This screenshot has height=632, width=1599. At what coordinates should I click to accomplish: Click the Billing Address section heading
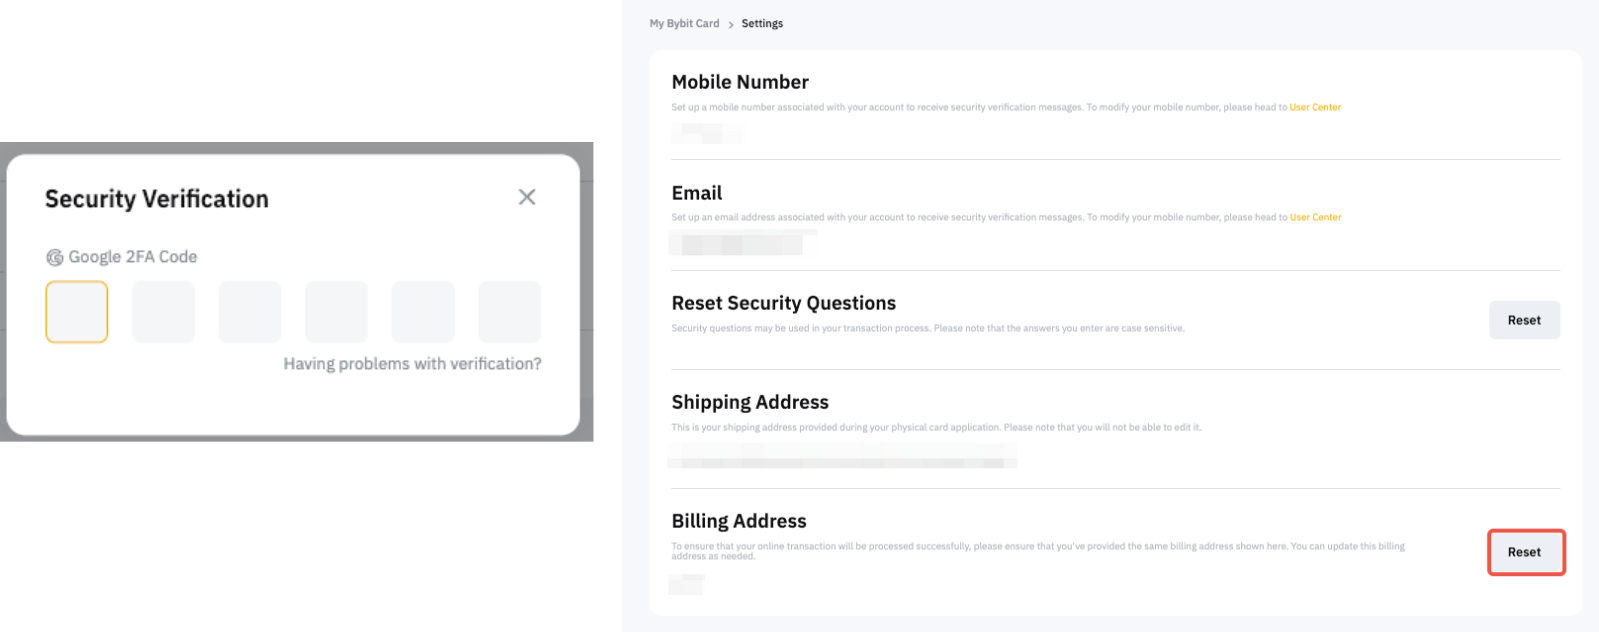pyautogui.click(x=739, y=521)
